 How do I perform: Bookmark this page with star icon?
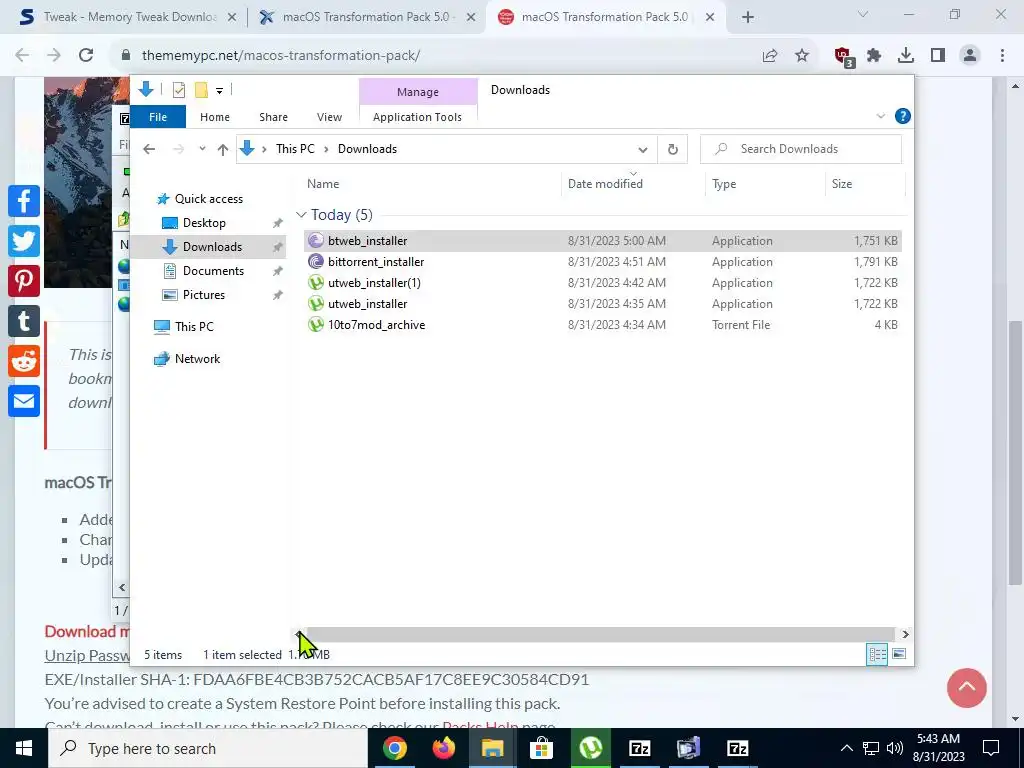tap(802, 56)
